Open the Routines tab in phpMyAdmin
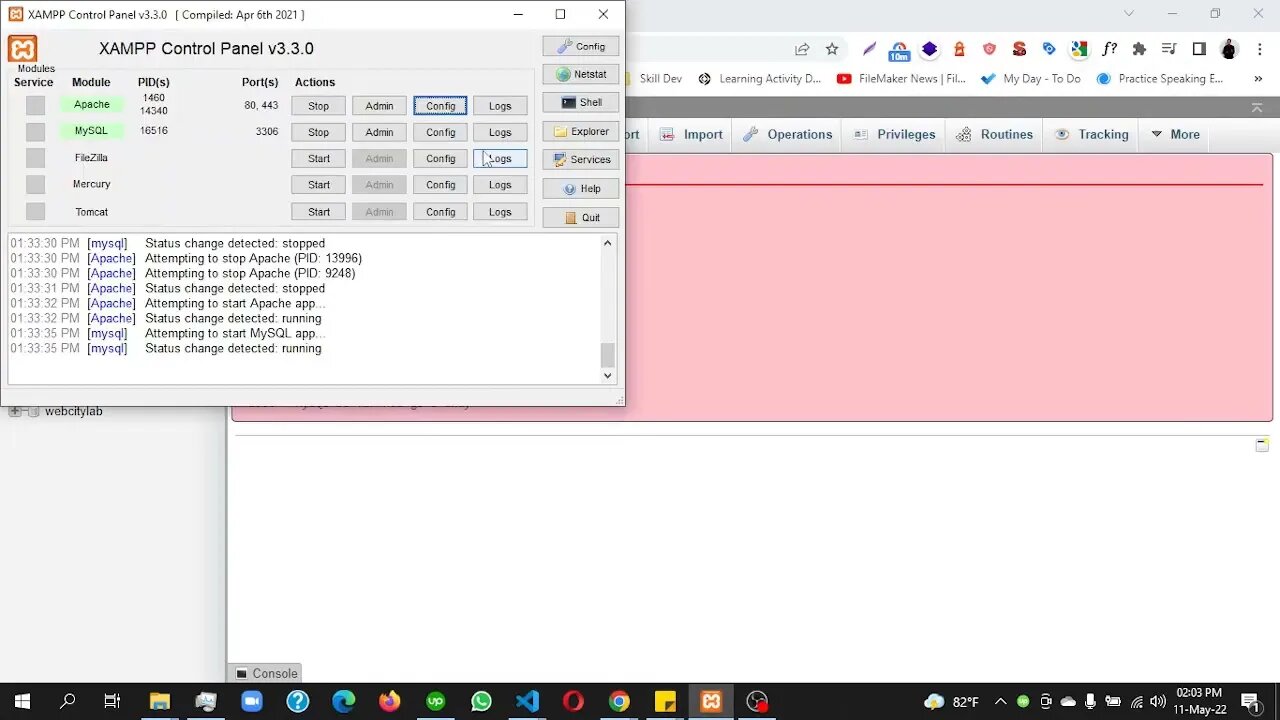Viewport: 1280px width, 720px height. [x=995, y=134]
